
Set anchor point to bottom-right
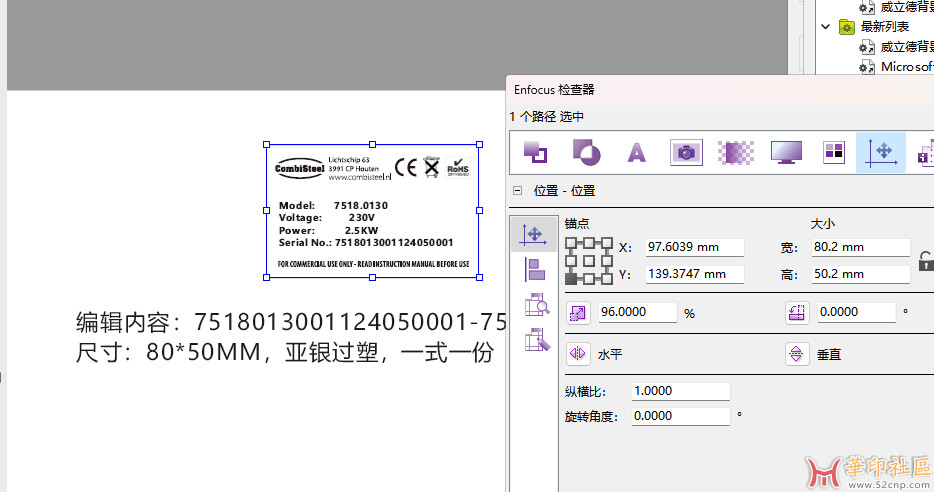point(607,278)
